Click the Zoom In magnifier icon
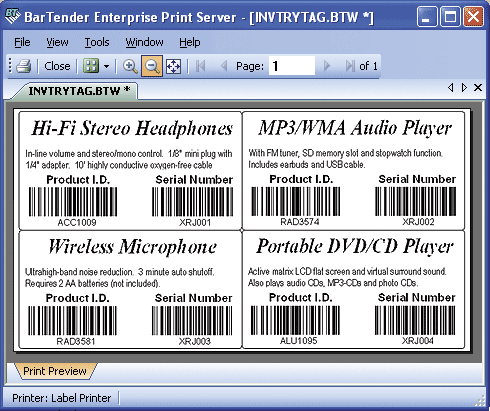Screen dimensions: 490x411 coord(130,66)
